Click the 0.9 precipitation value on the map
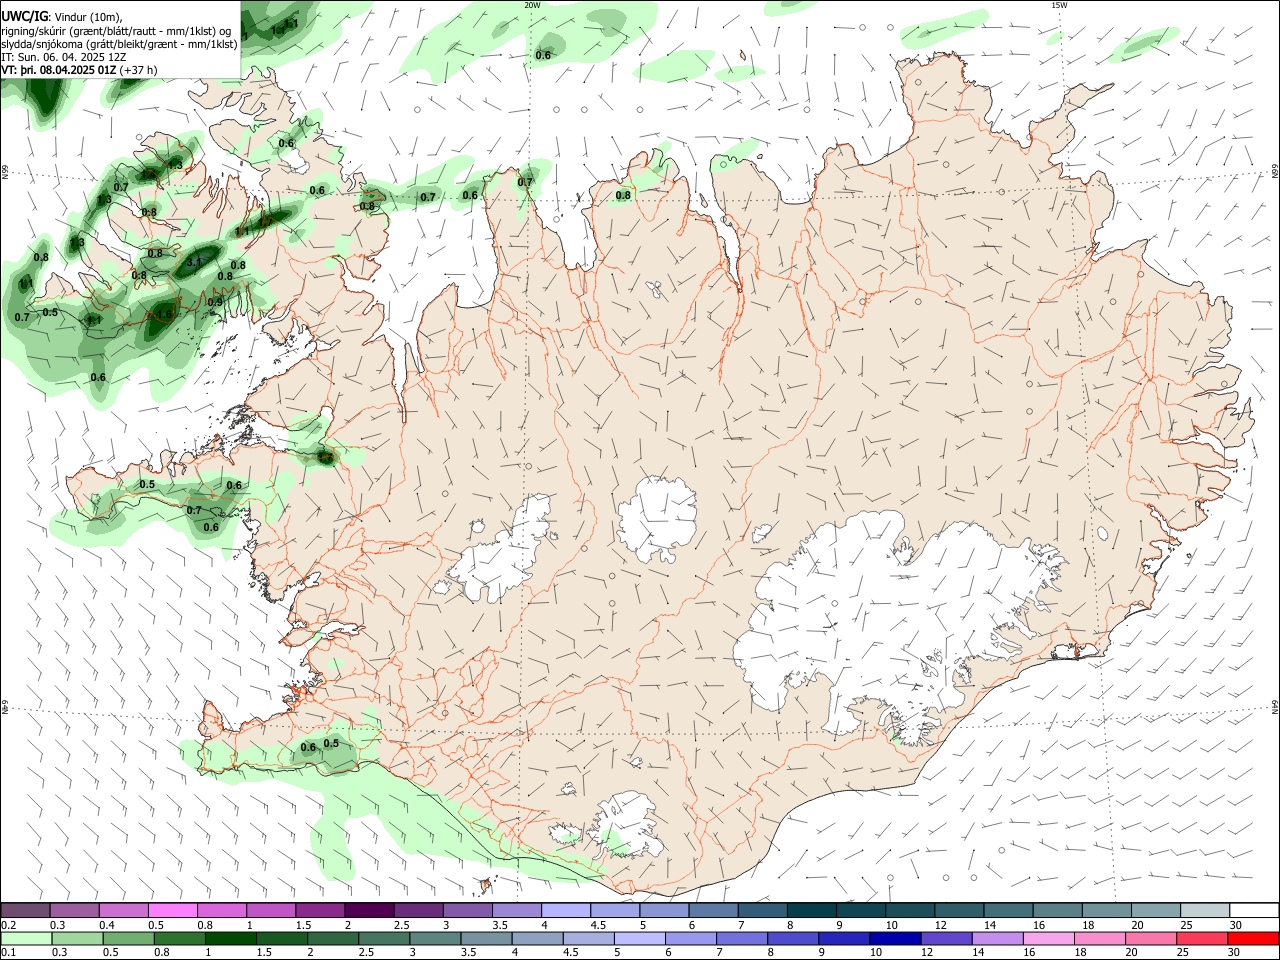The height and width of the screenshot is (960, 1280). click(215, 302)
